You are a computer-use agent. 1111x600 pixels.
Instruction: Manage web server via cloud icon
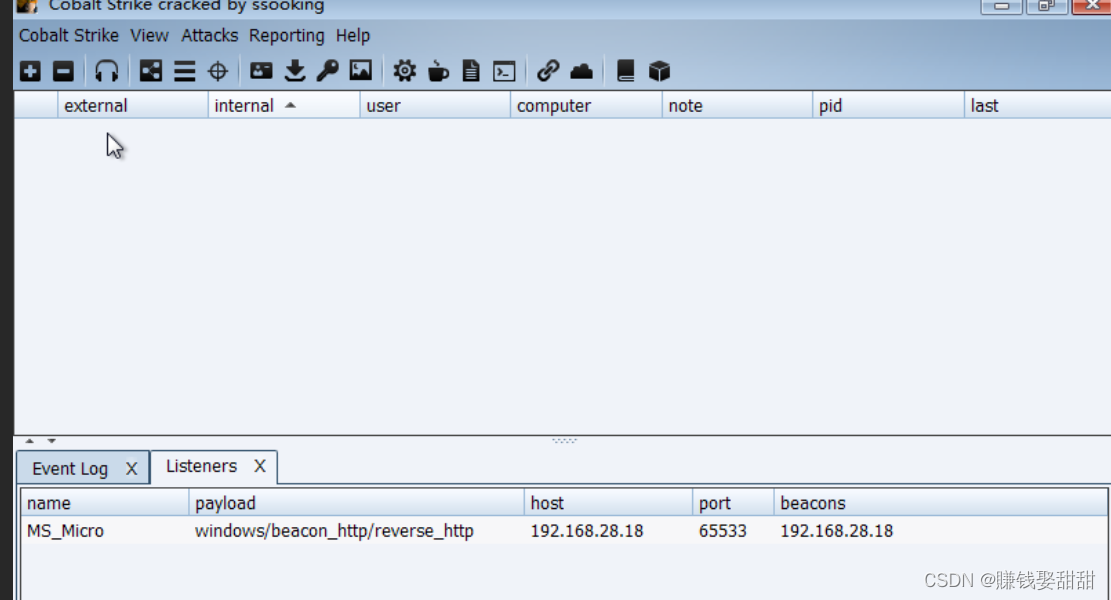[x=581, y=71]
